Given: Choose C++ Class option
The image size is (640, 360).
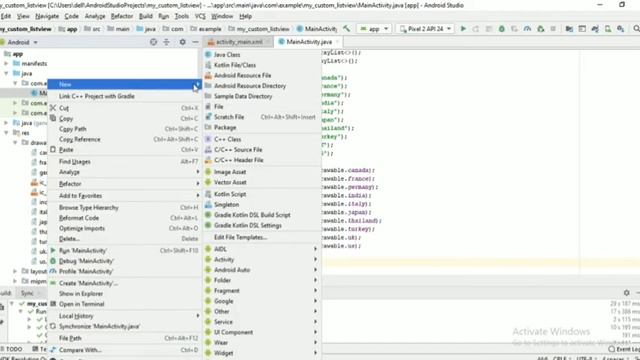Looking at the screenshot, I should point(262,139).
